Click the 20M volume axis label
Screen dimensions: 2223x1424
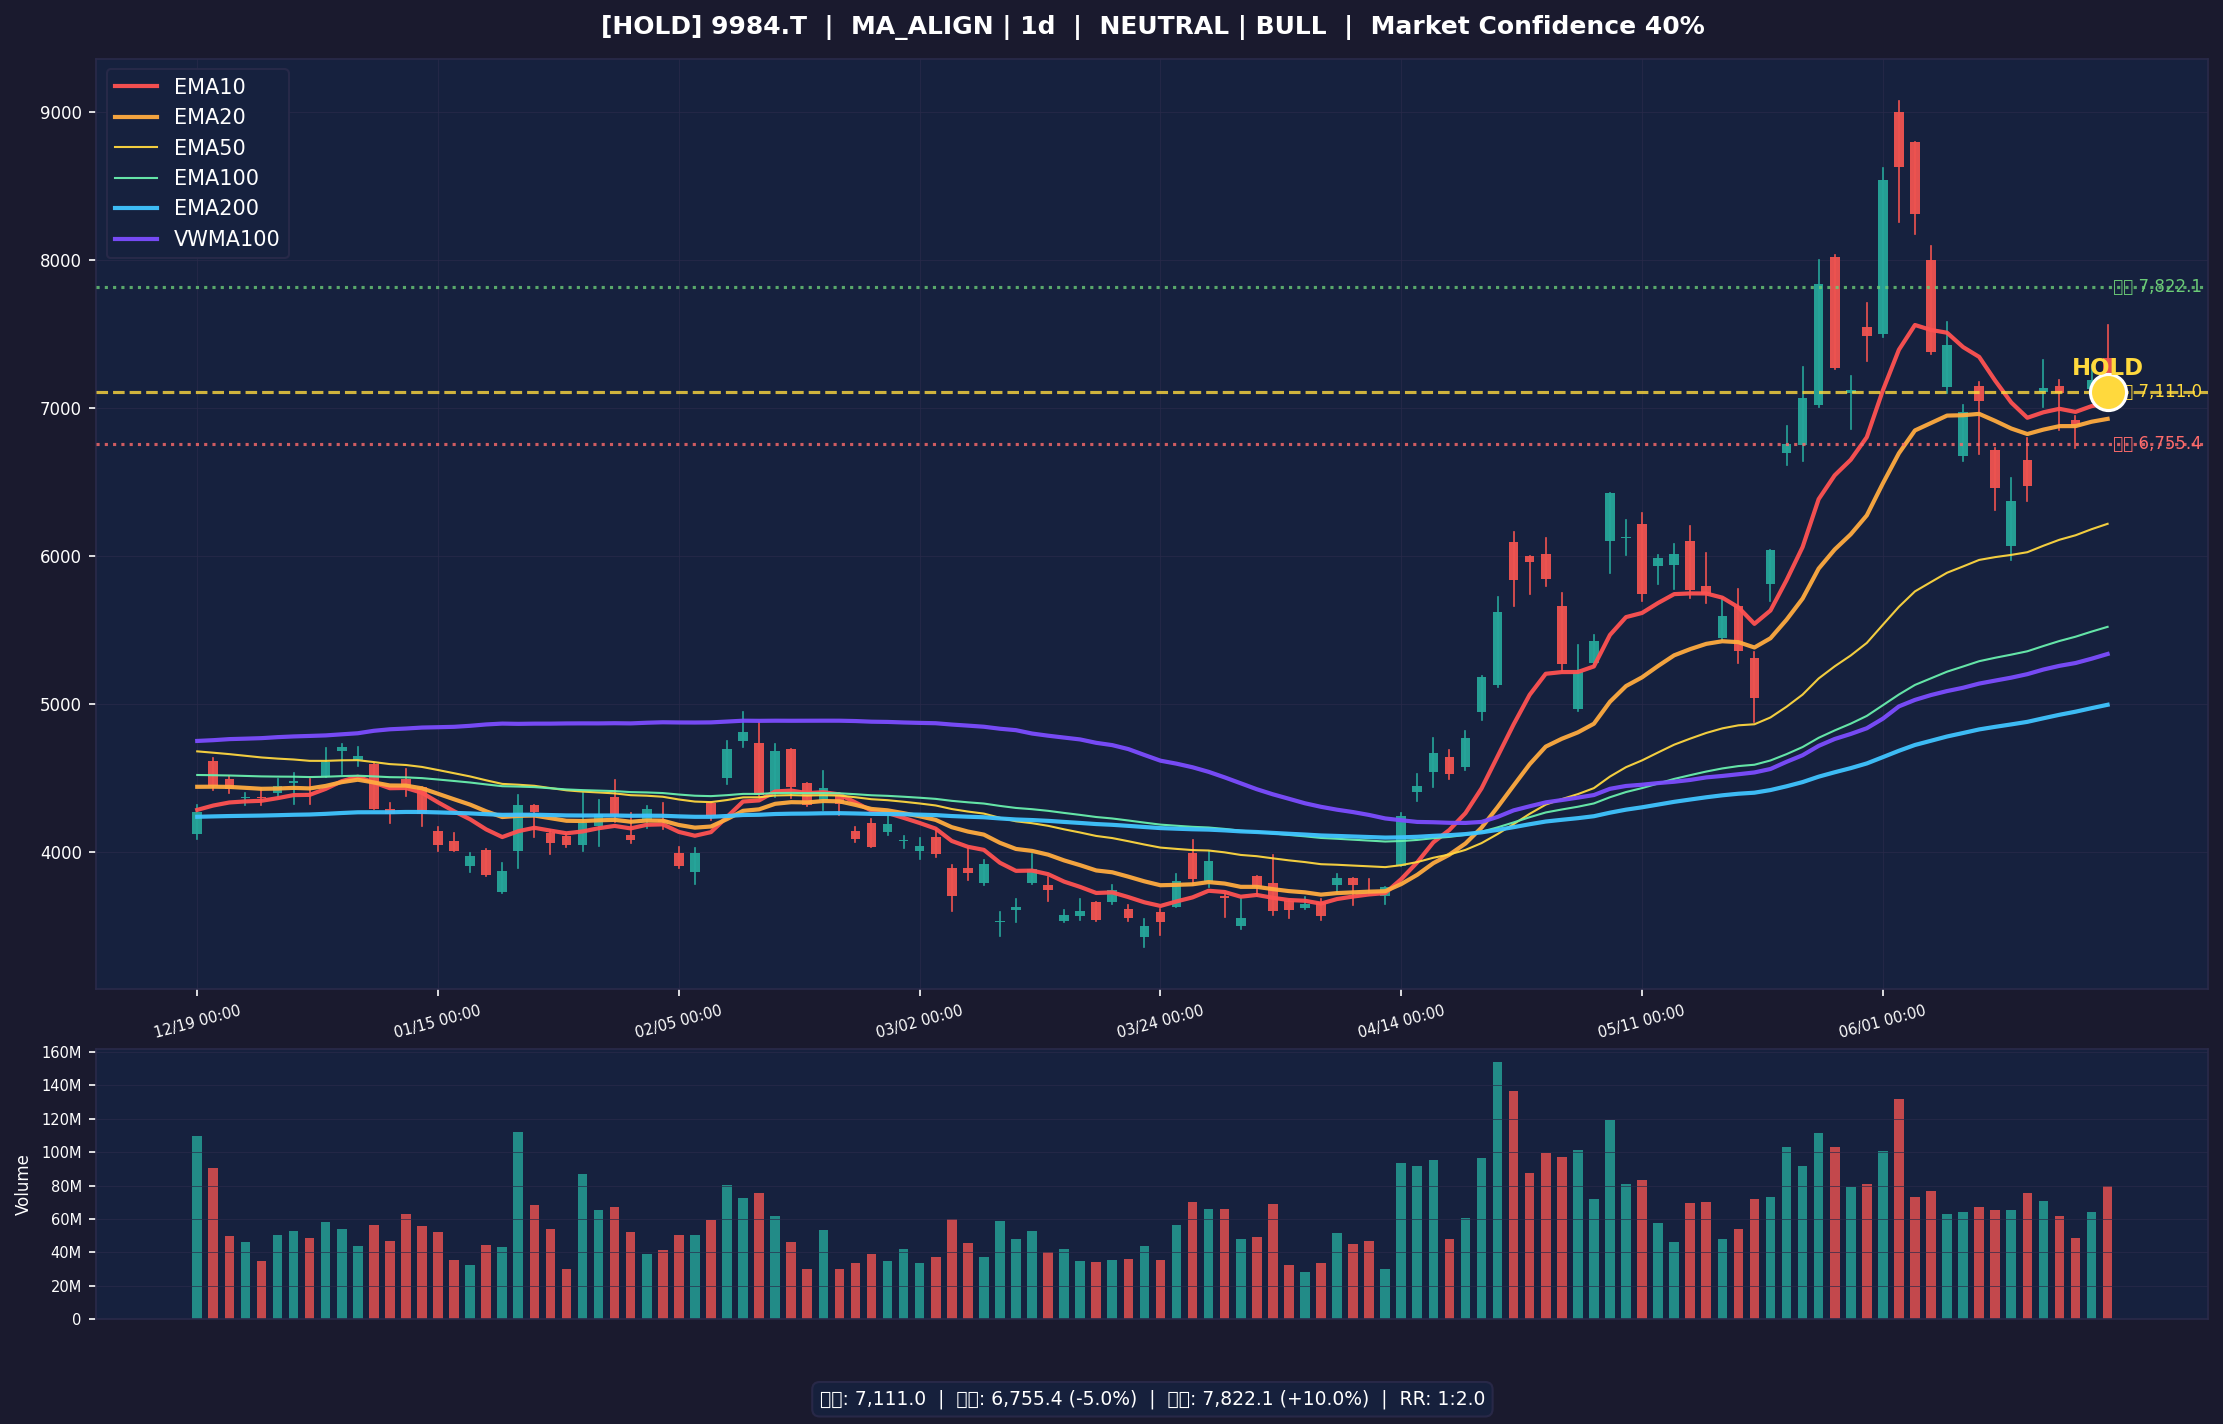pos(66,1286)
